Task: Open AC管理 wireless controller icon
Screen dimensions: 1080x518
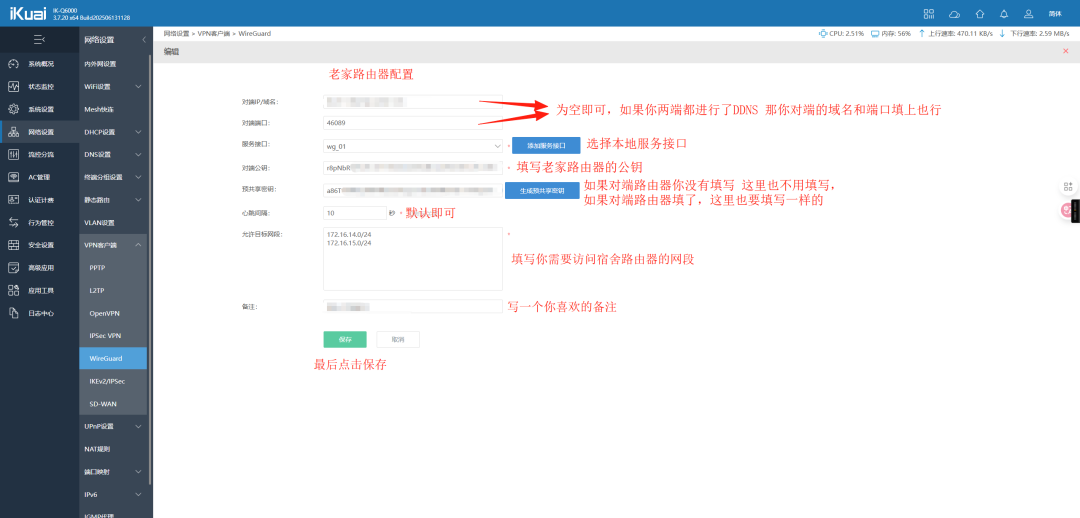Action: (x=13, y=177)
